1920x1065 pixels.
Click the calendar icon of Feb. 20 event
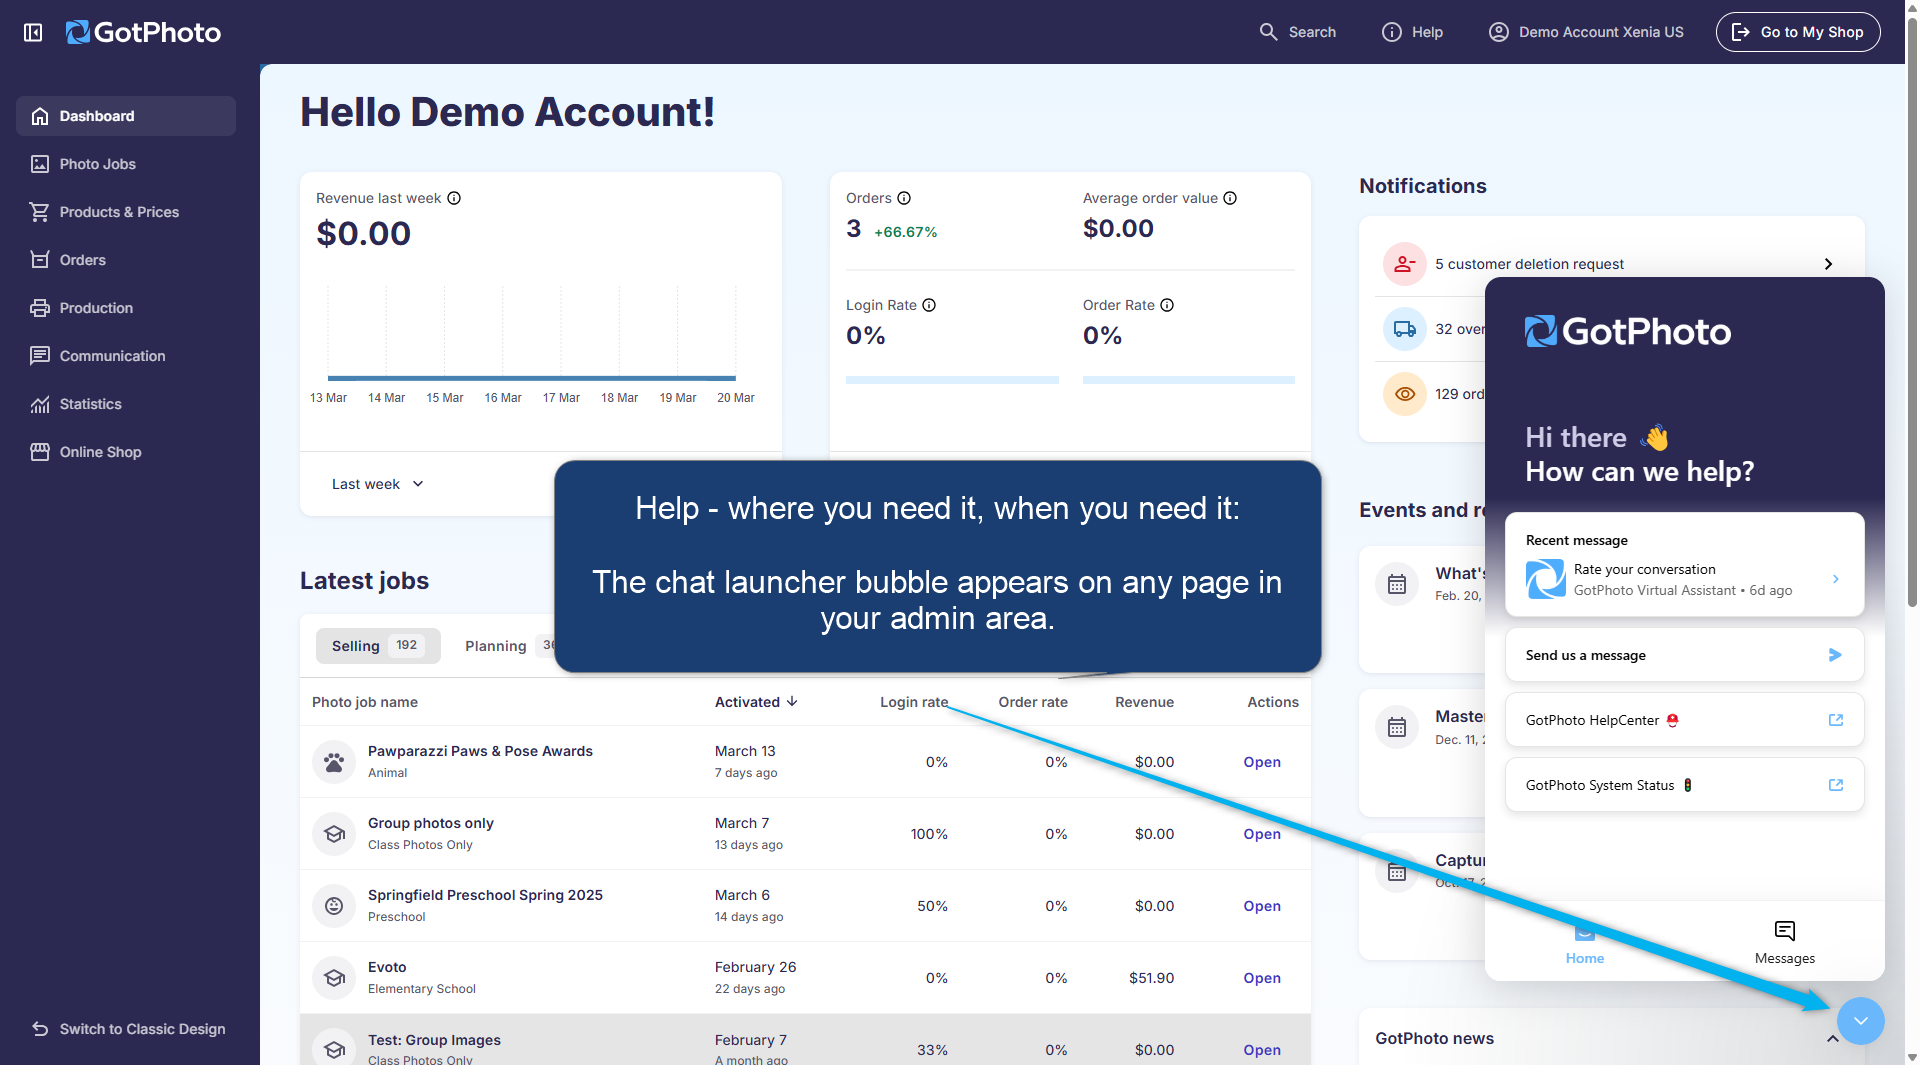point(1397,584)
